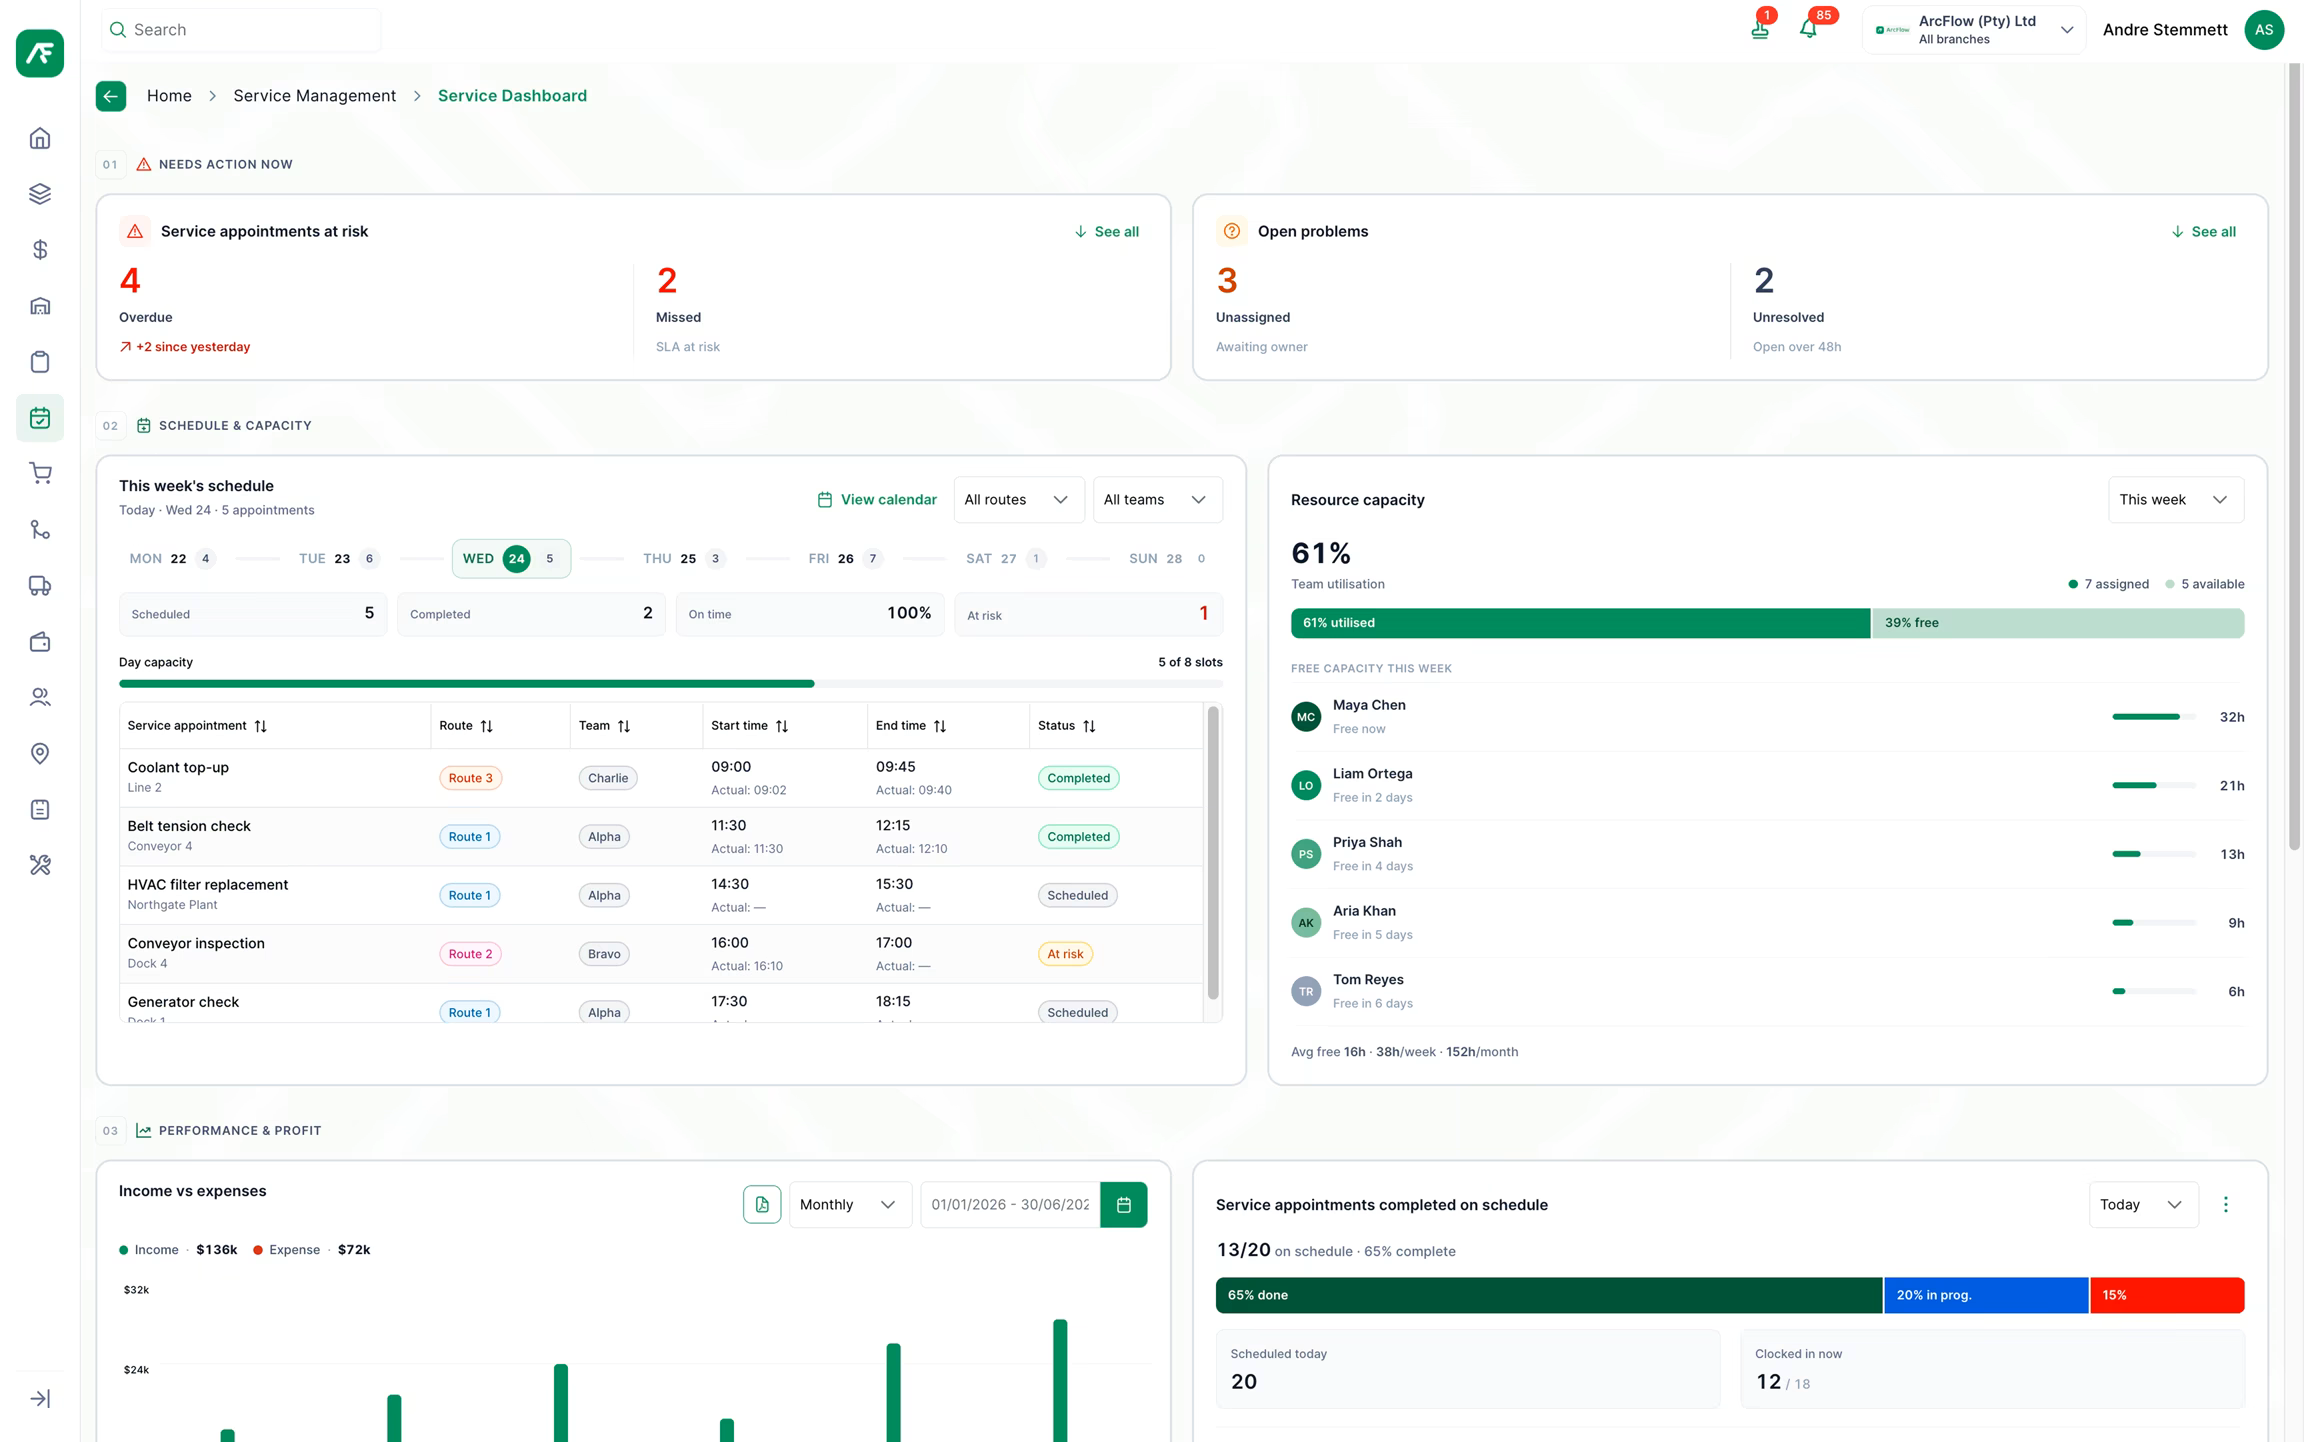Click the schedule table's vertical scrollbar
The height and width of the screenshot is (1442, 2304).
pyautogui.click(x=1213, y=853)
